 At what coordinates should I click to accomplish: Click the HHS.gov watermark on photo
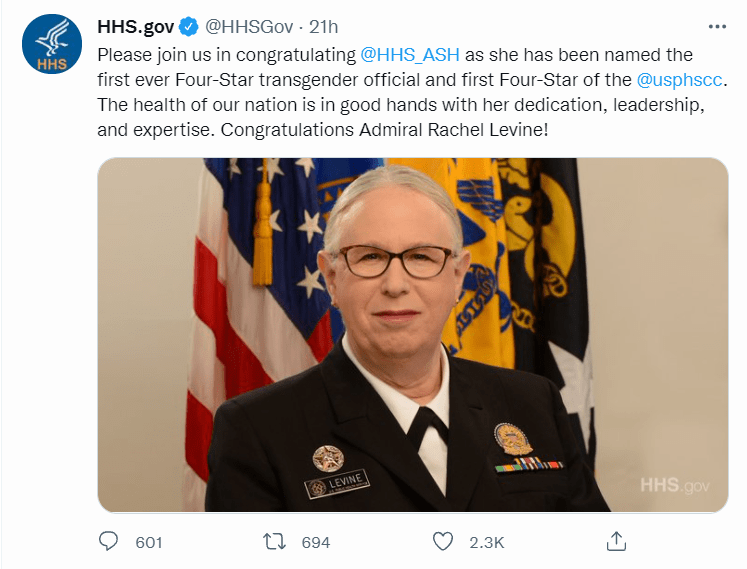pyautogui.click(x=675, y=486)
